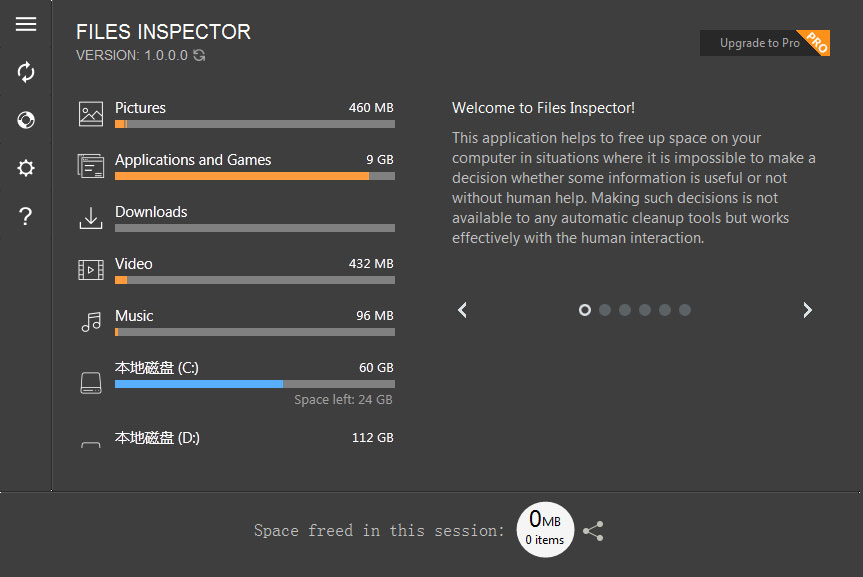Go to the next welcome slide arrow

tap(807, 310)
